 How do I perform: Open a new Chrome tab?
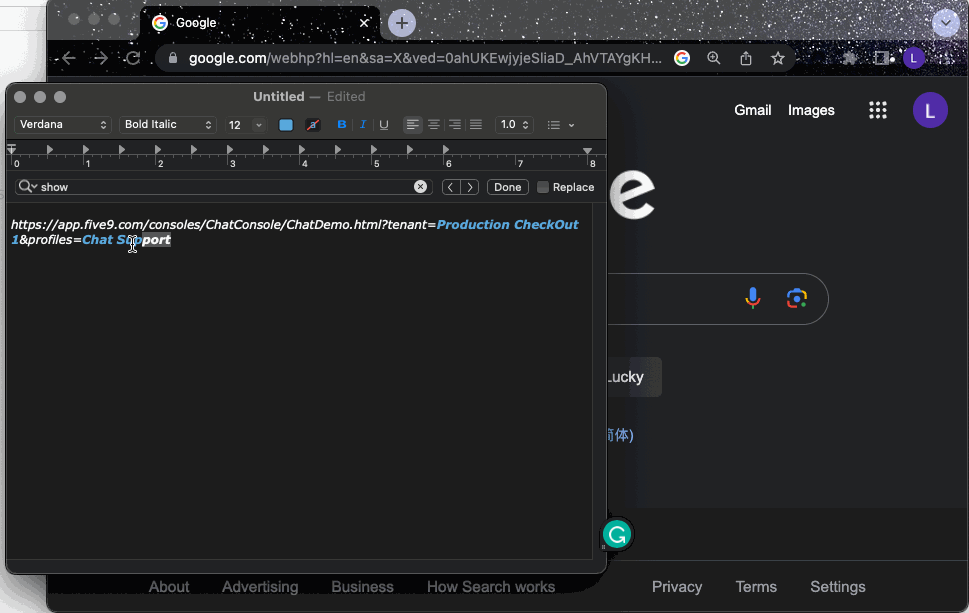[x=402, y=23]
